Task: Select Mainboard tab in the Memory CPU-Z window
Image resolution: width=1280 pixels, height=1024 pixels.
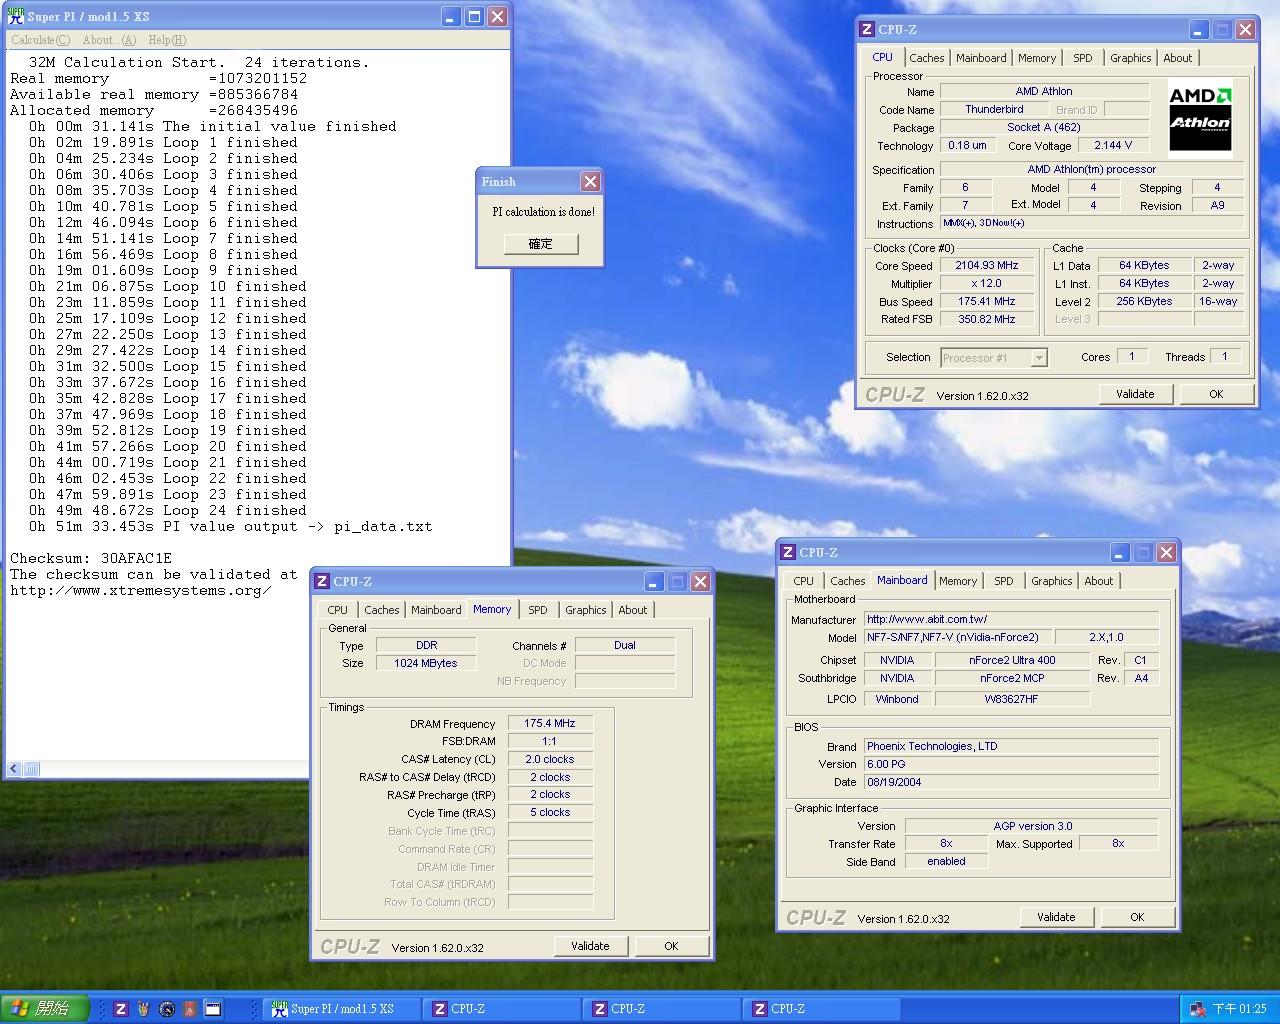Action: coord(436,610)
